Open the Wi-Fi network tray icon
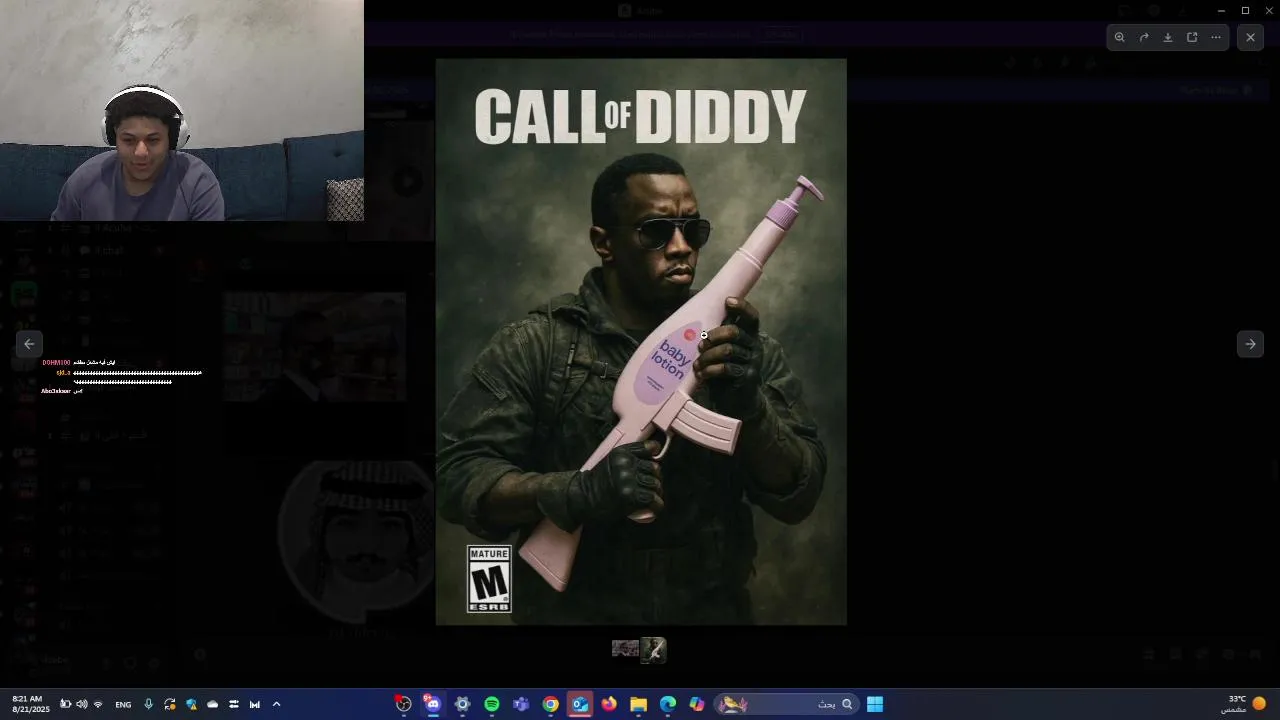Image resolution: width=1280 pixels, height=720 pixels. 98,704
